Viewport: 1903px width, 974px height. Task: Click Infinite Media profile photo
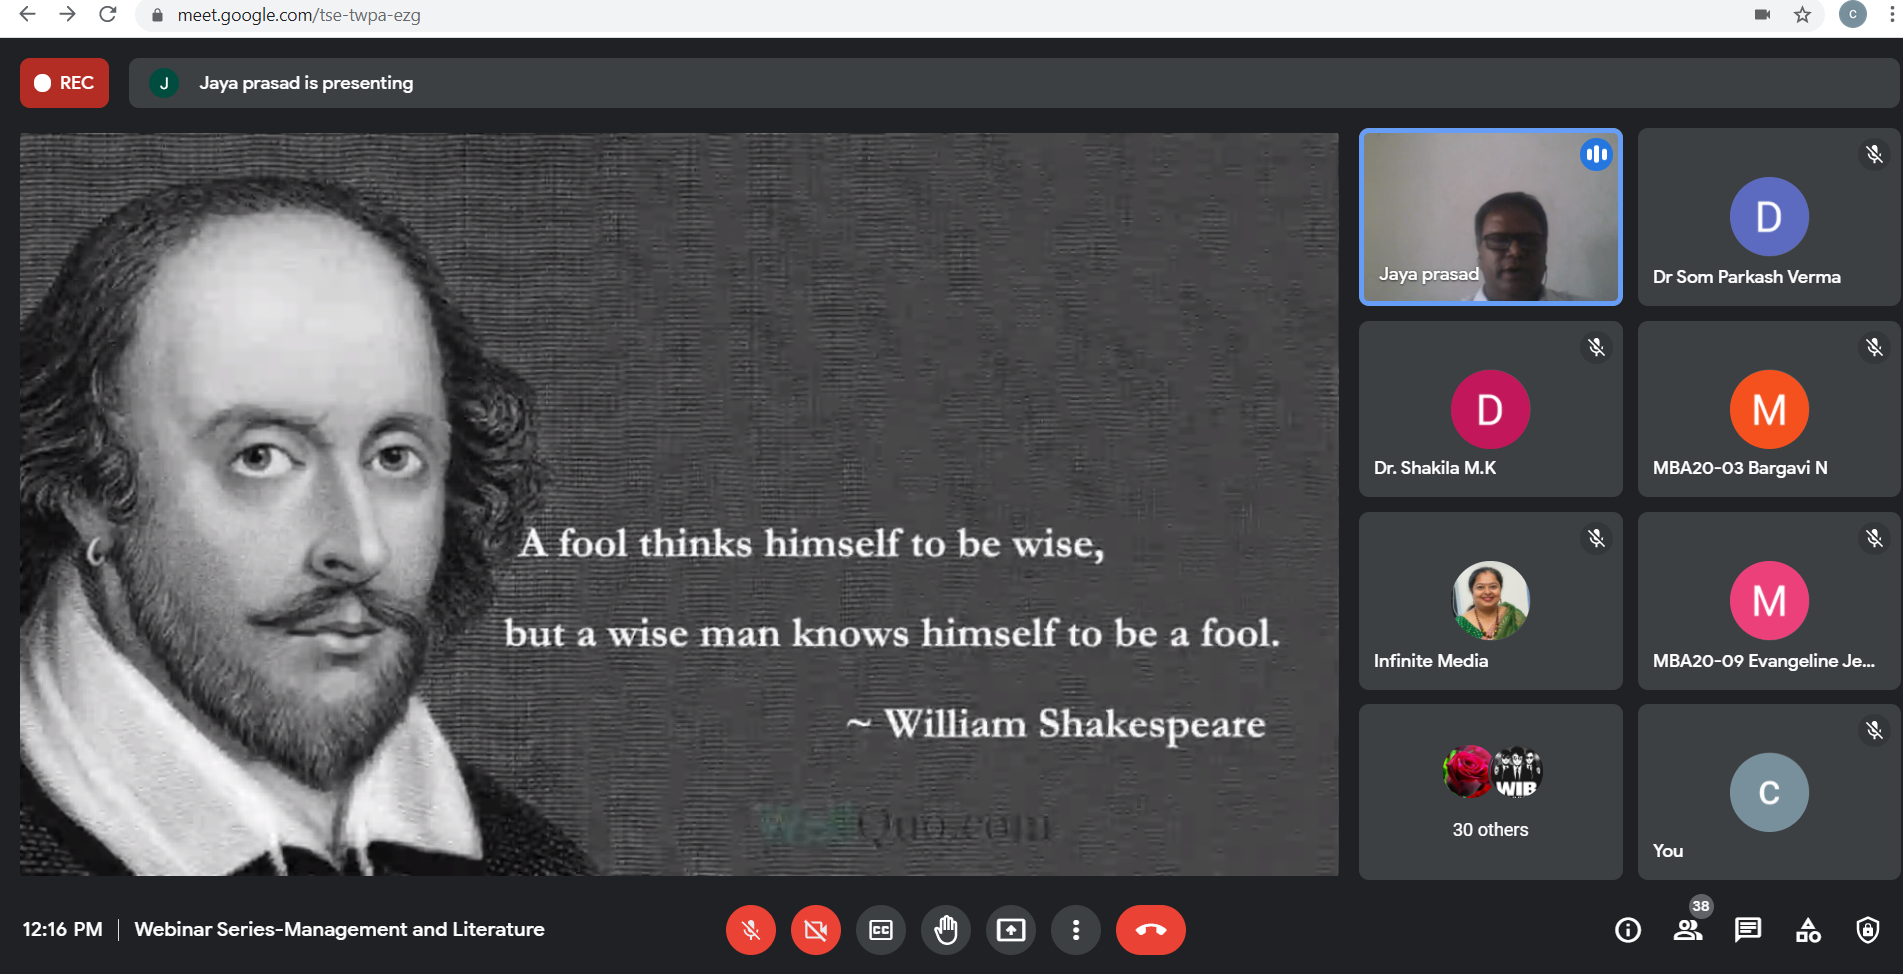pos(1490,601)
